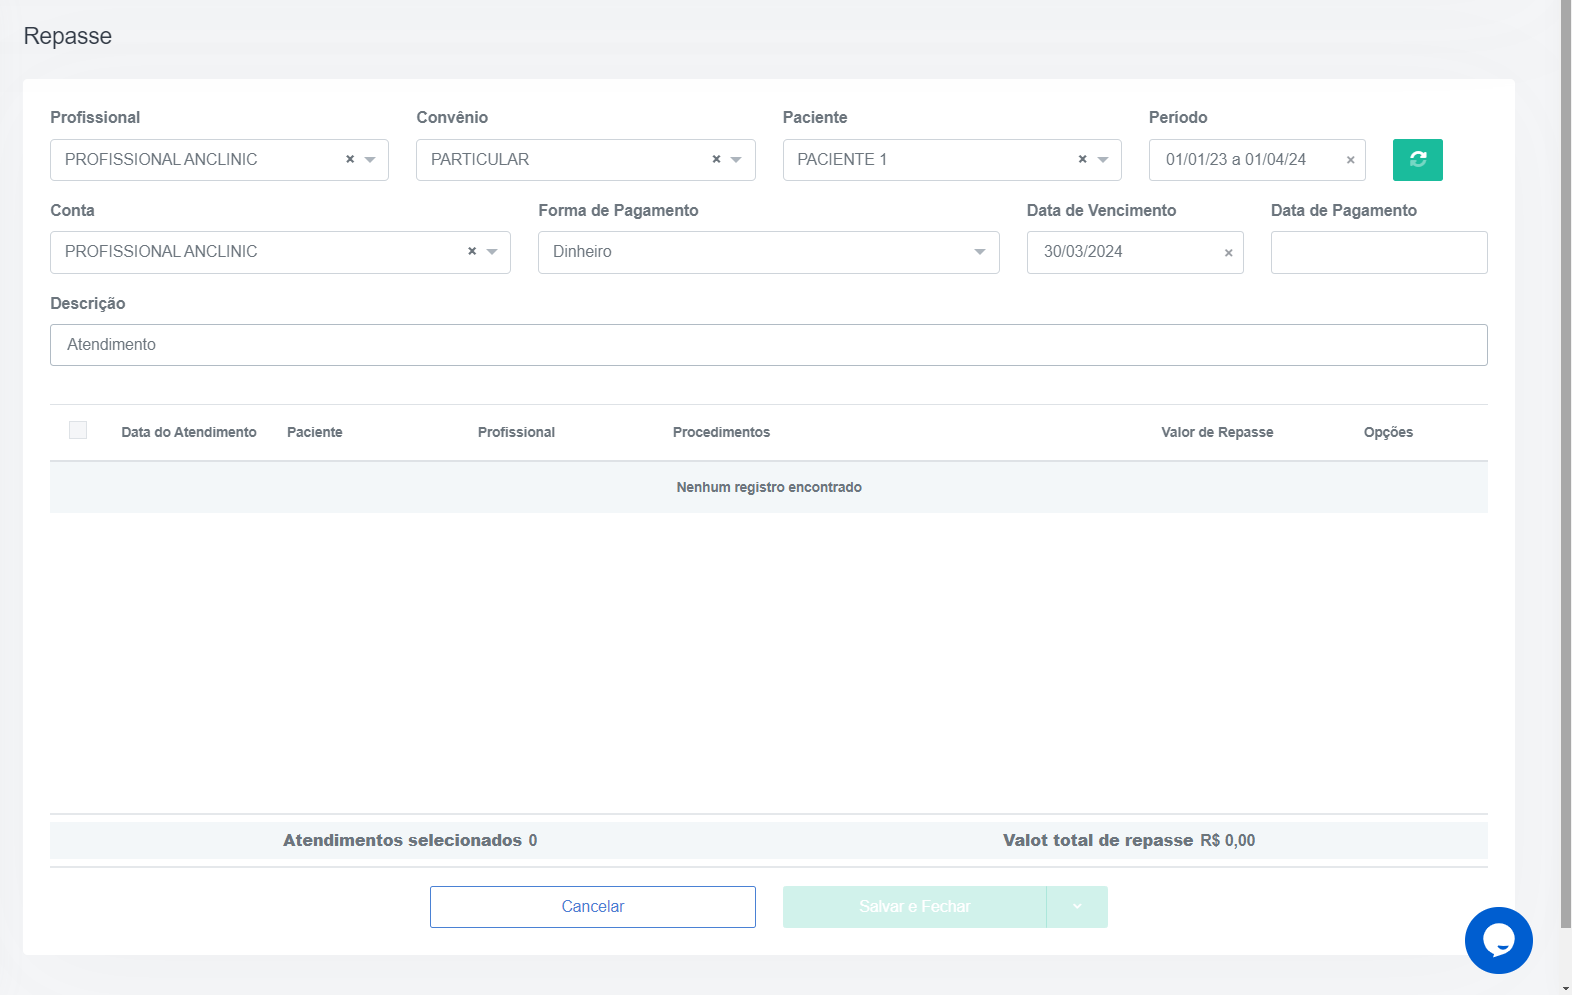Image resolution: width=1572 pixels, height=995 pixels.
Task: Expand the Convênio dropdown arrow
Action: tap(736, 160)
